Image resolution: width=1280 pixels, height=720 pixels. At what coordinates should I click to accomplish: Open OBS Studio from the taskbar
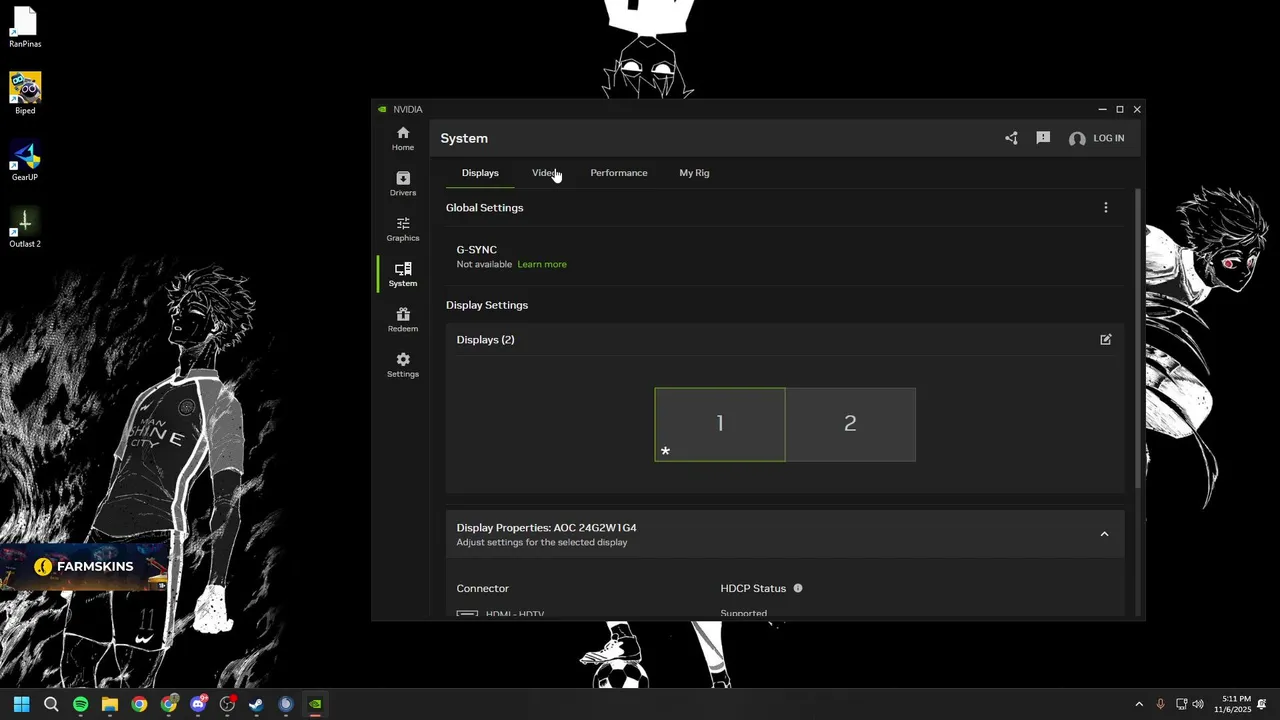pos(227,704)
